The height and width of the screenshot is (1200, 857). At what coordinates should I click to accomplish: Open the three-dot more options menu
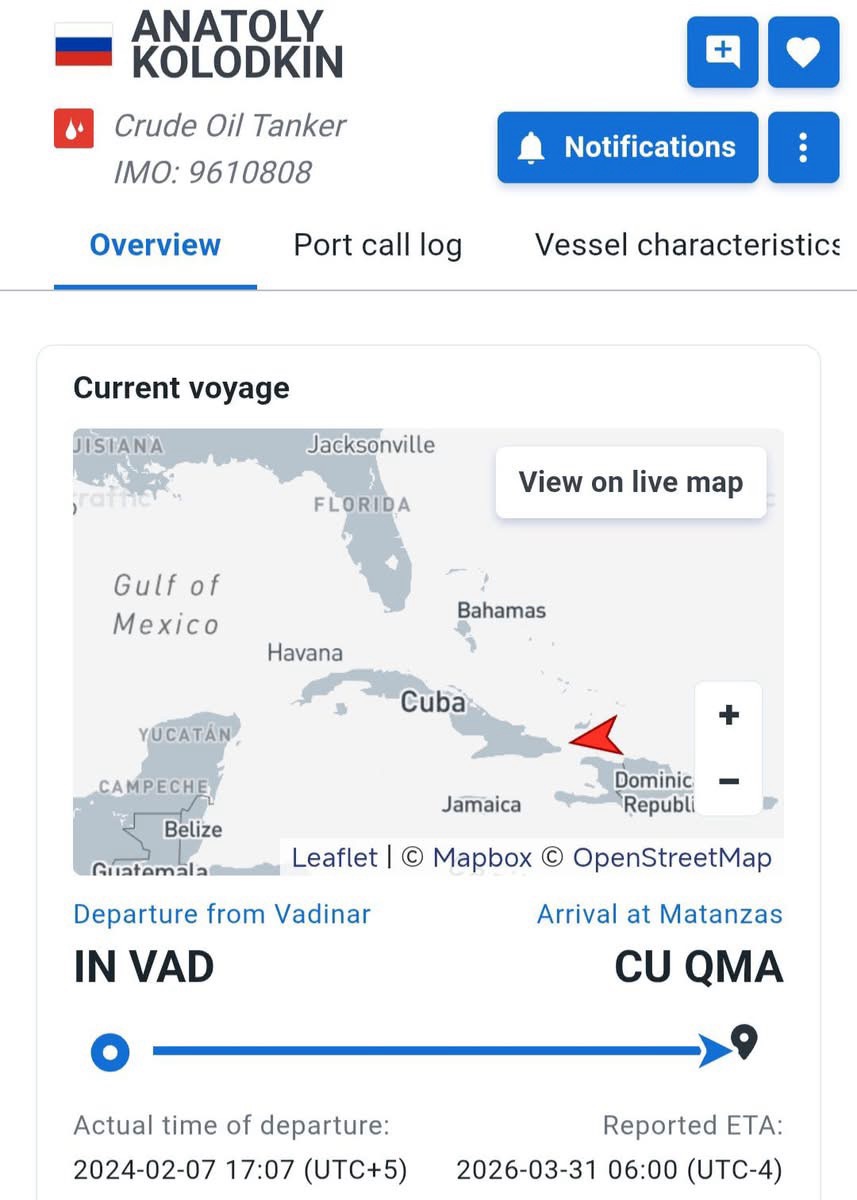pos(803,148)
